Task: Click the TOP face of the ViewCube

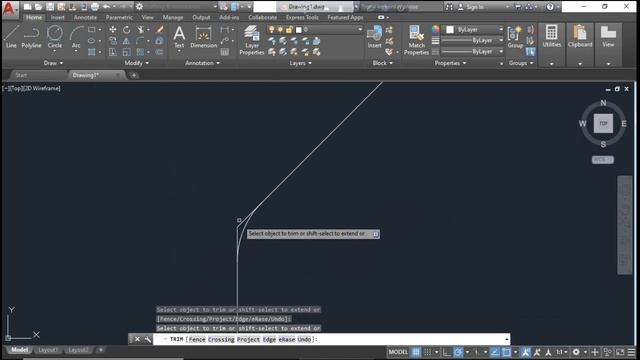Action: pyautogui.click(x=603, y=123)
